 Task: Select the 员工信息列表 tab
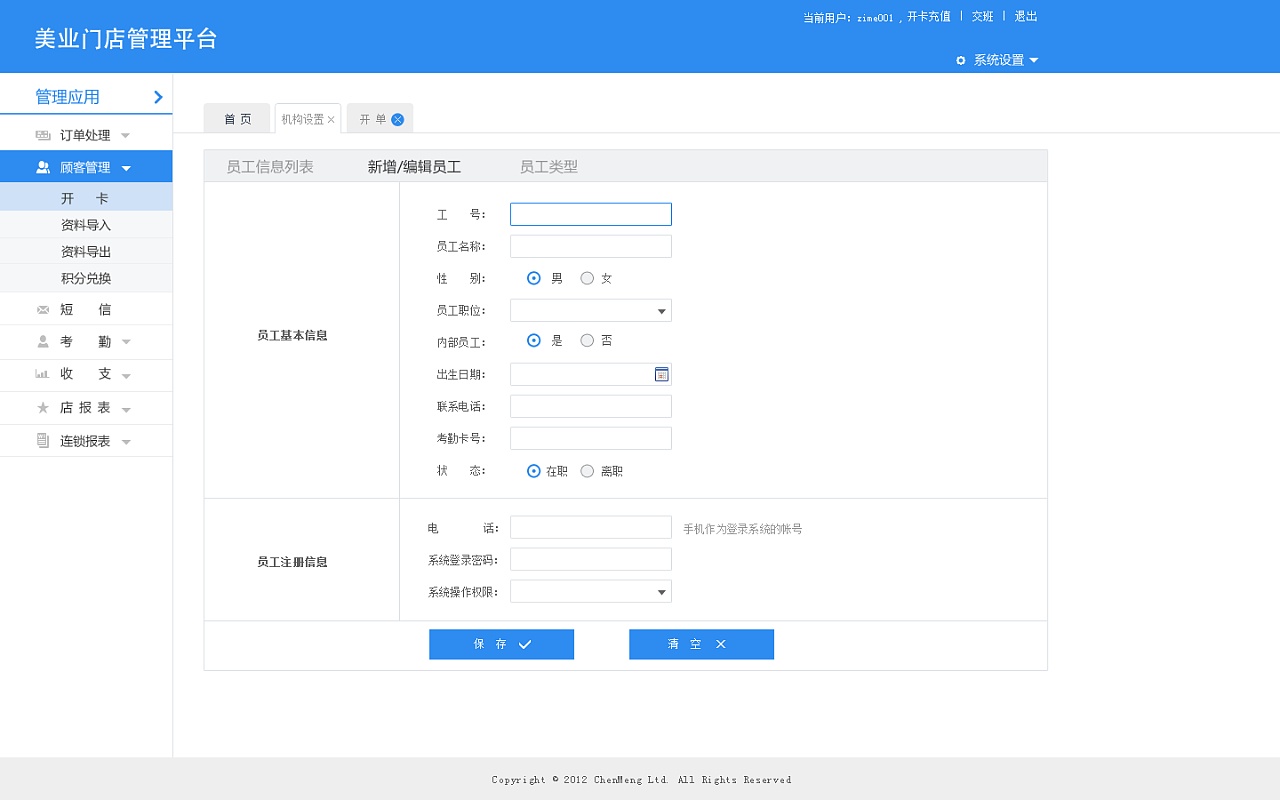(271, 166)
